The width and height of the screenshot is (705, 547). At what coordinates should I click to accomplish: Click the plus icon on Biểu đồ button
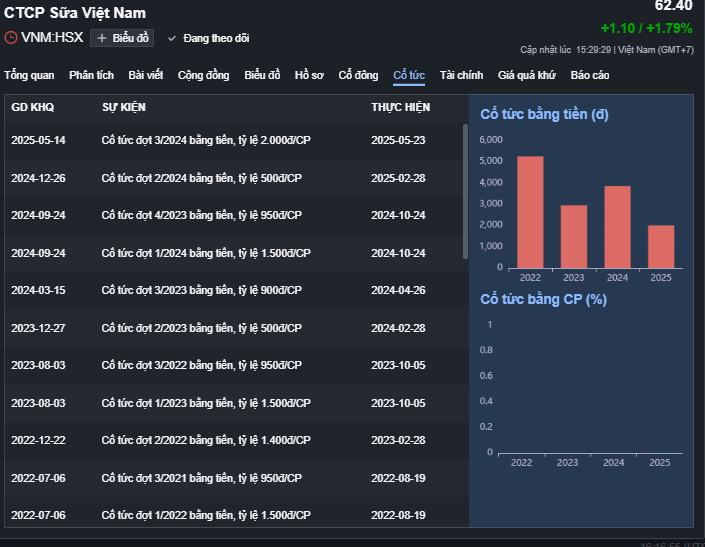tap(102, 38)
